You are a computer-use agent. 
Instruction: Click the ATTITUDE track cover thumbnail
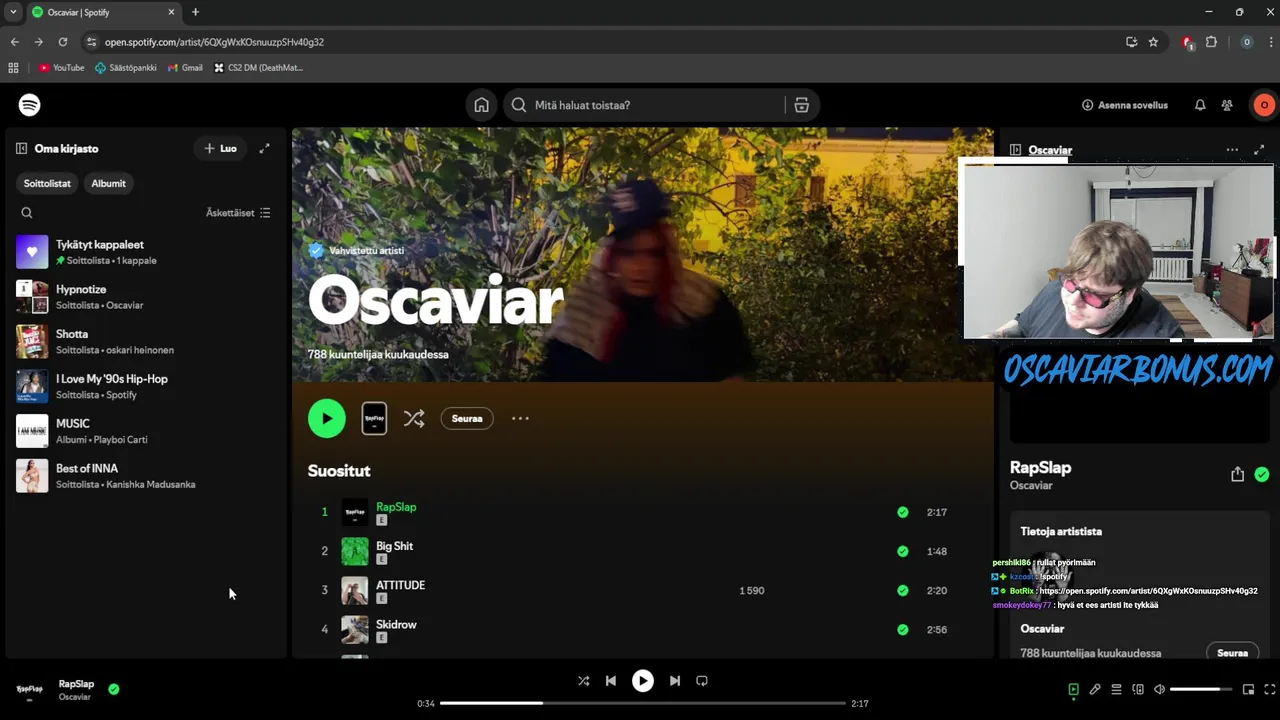coord(355,590)
